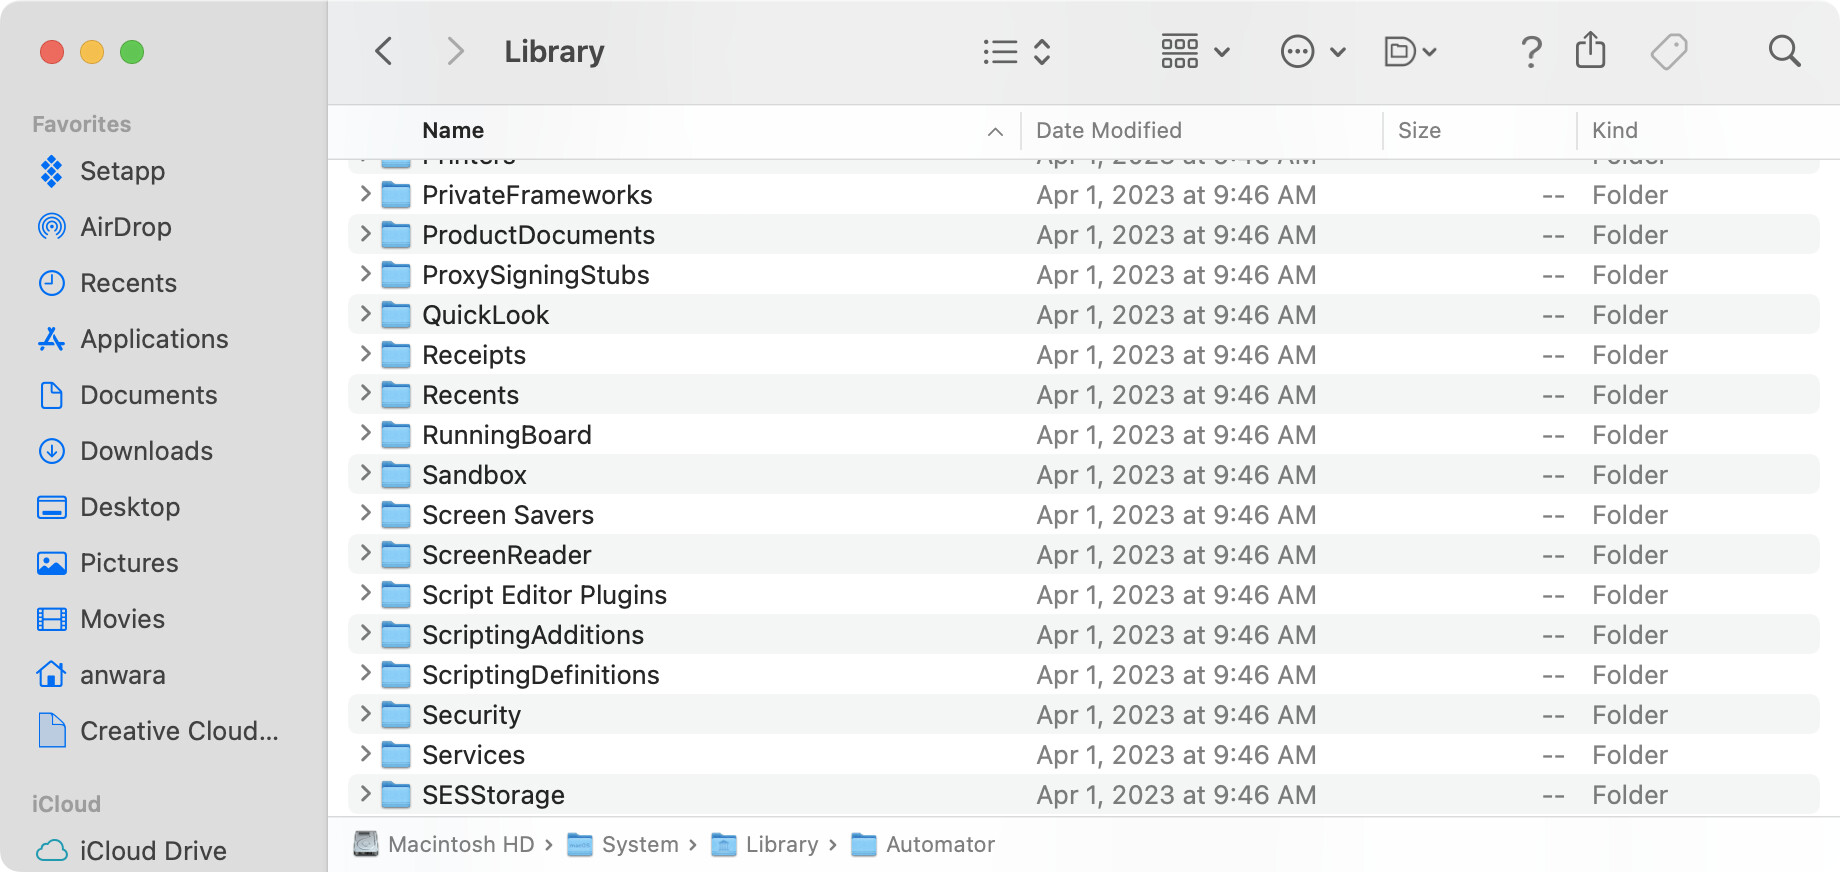Image resolution: width=1840 pixels, height=872 pixels.
Task: Select Applications in the sidebar
Action: (154, 339)
